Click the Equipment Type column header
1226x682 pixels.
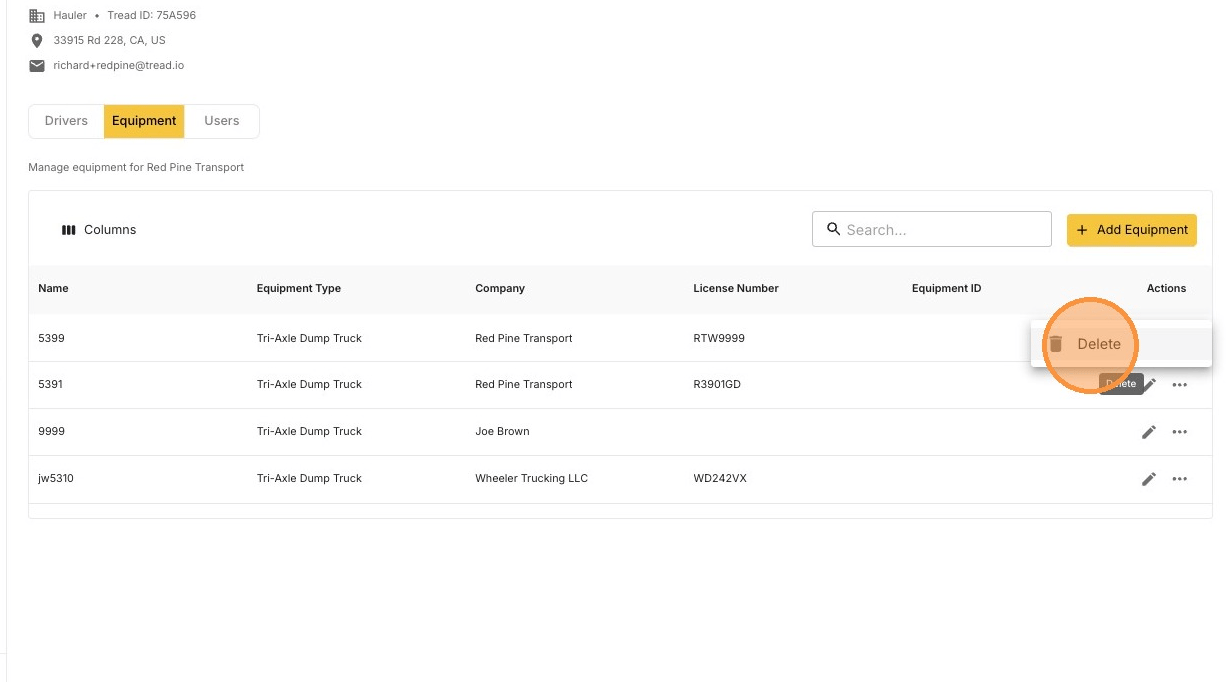point(299,288)
